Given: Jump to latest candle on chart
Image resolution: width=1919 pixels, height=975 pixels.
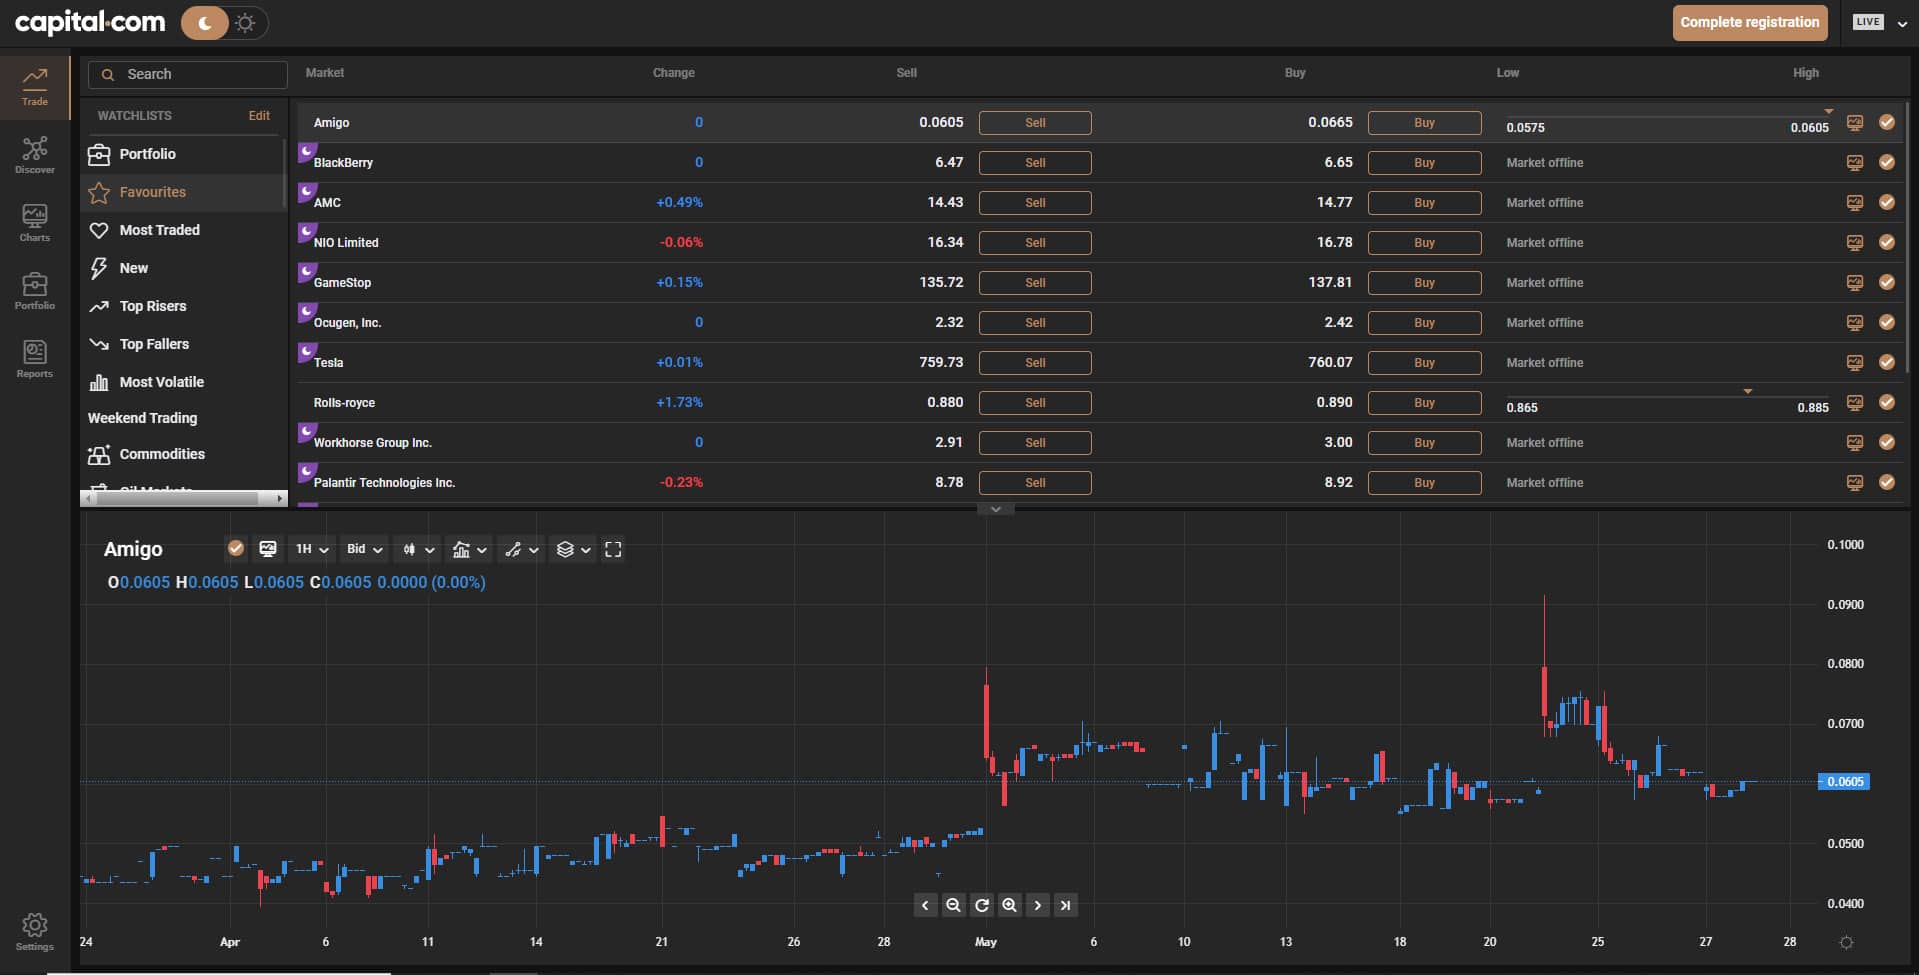Looking at the screenshot, I should 1065,905.
